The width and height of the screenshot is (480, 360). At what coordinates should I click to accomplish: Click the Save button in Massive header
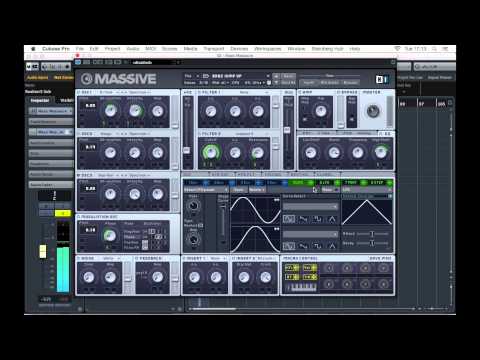pyautogui.click(x=289, y=76)
